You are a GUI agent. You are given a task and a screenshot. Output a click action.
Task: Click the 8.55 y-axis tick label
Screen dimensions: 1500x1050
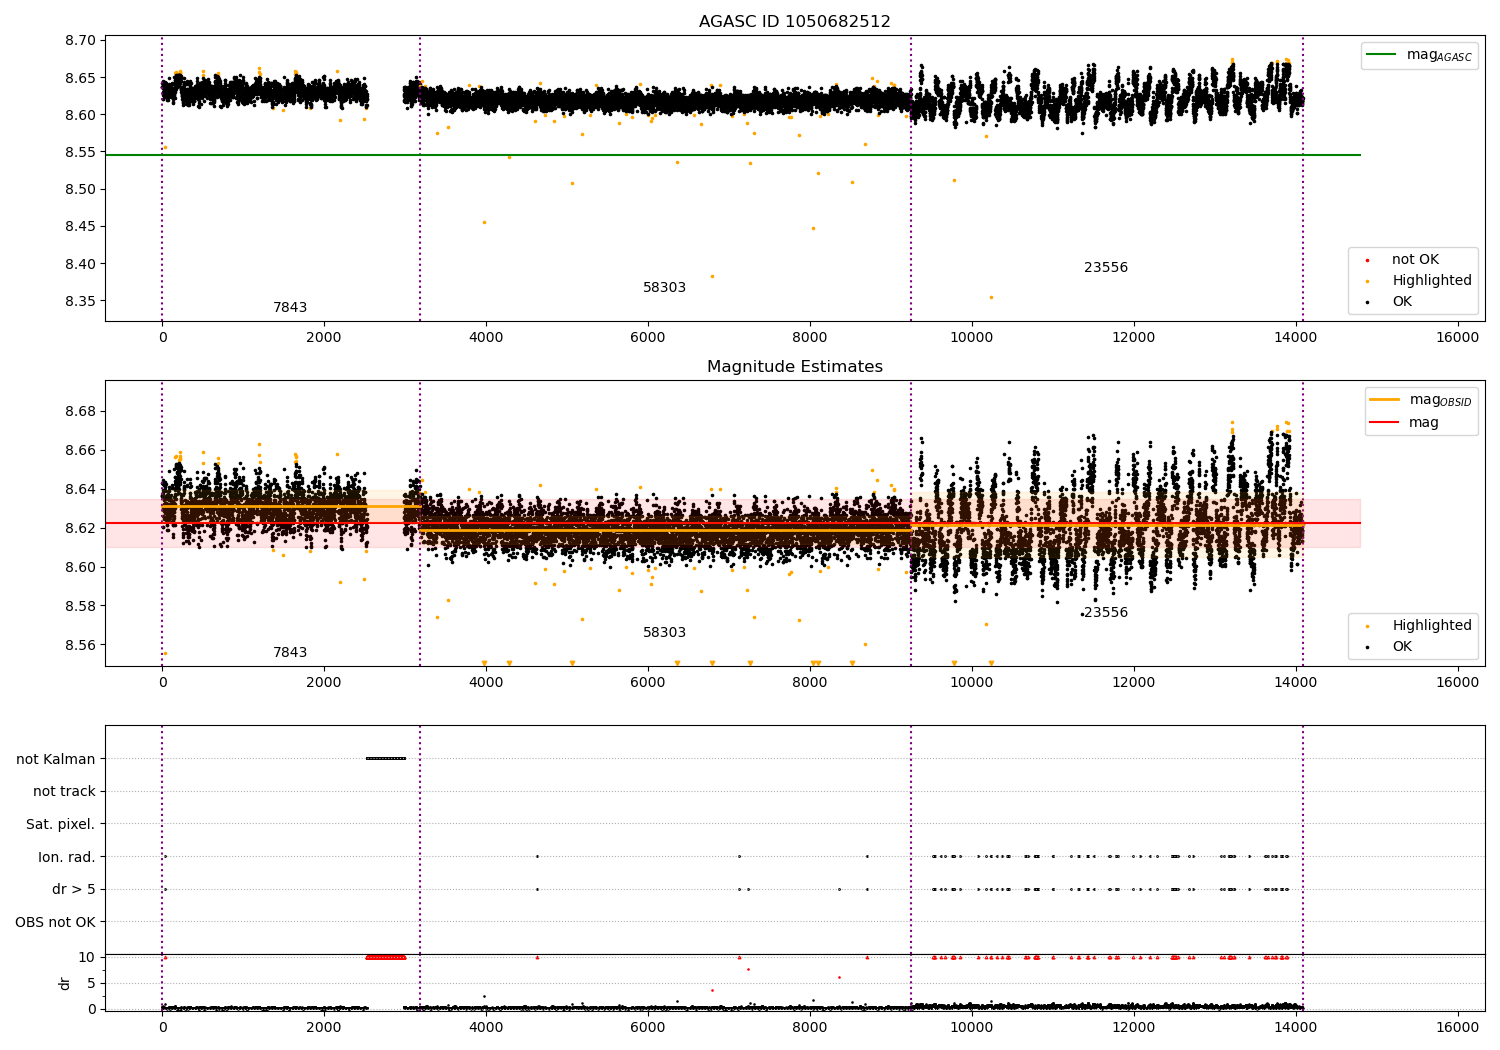click(80, 152)
